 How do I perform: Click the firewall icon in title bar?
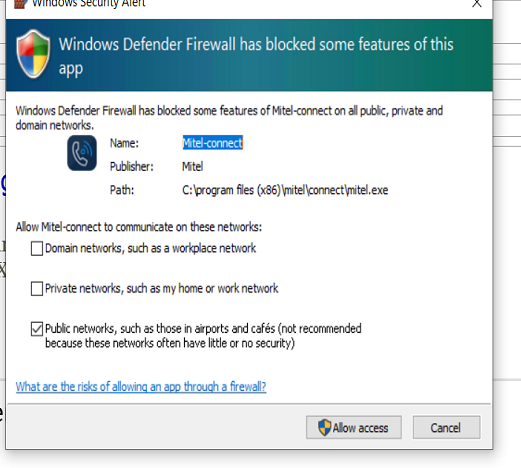[20, 3]
